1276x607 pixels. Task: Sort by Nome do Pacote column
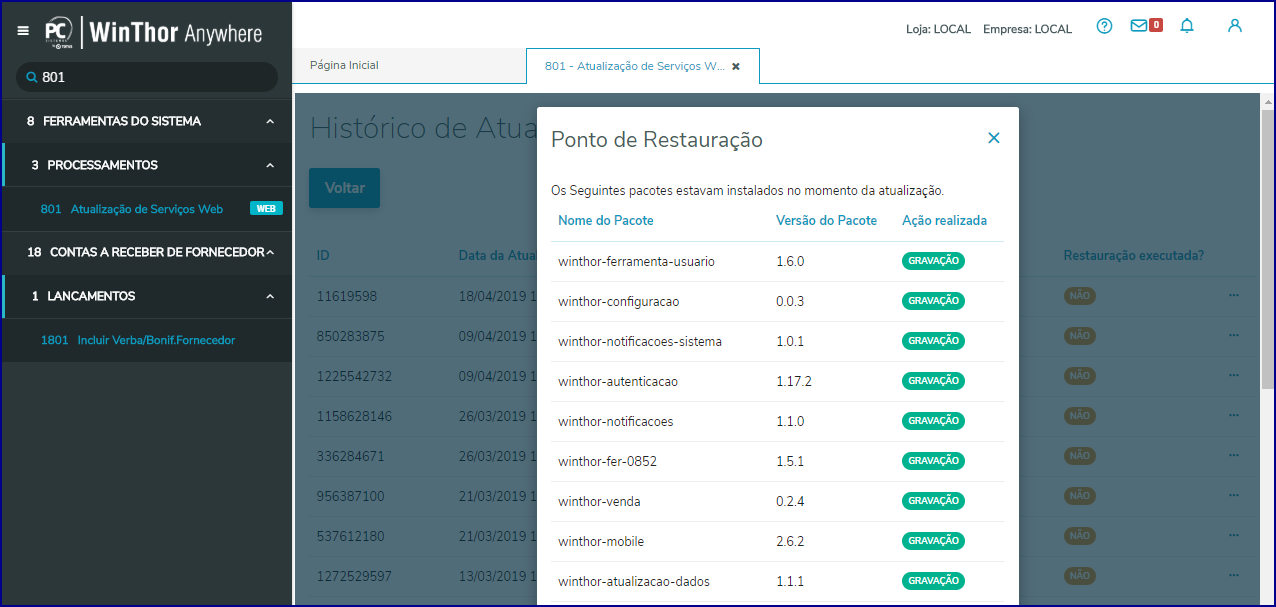(x=606, y=220)
